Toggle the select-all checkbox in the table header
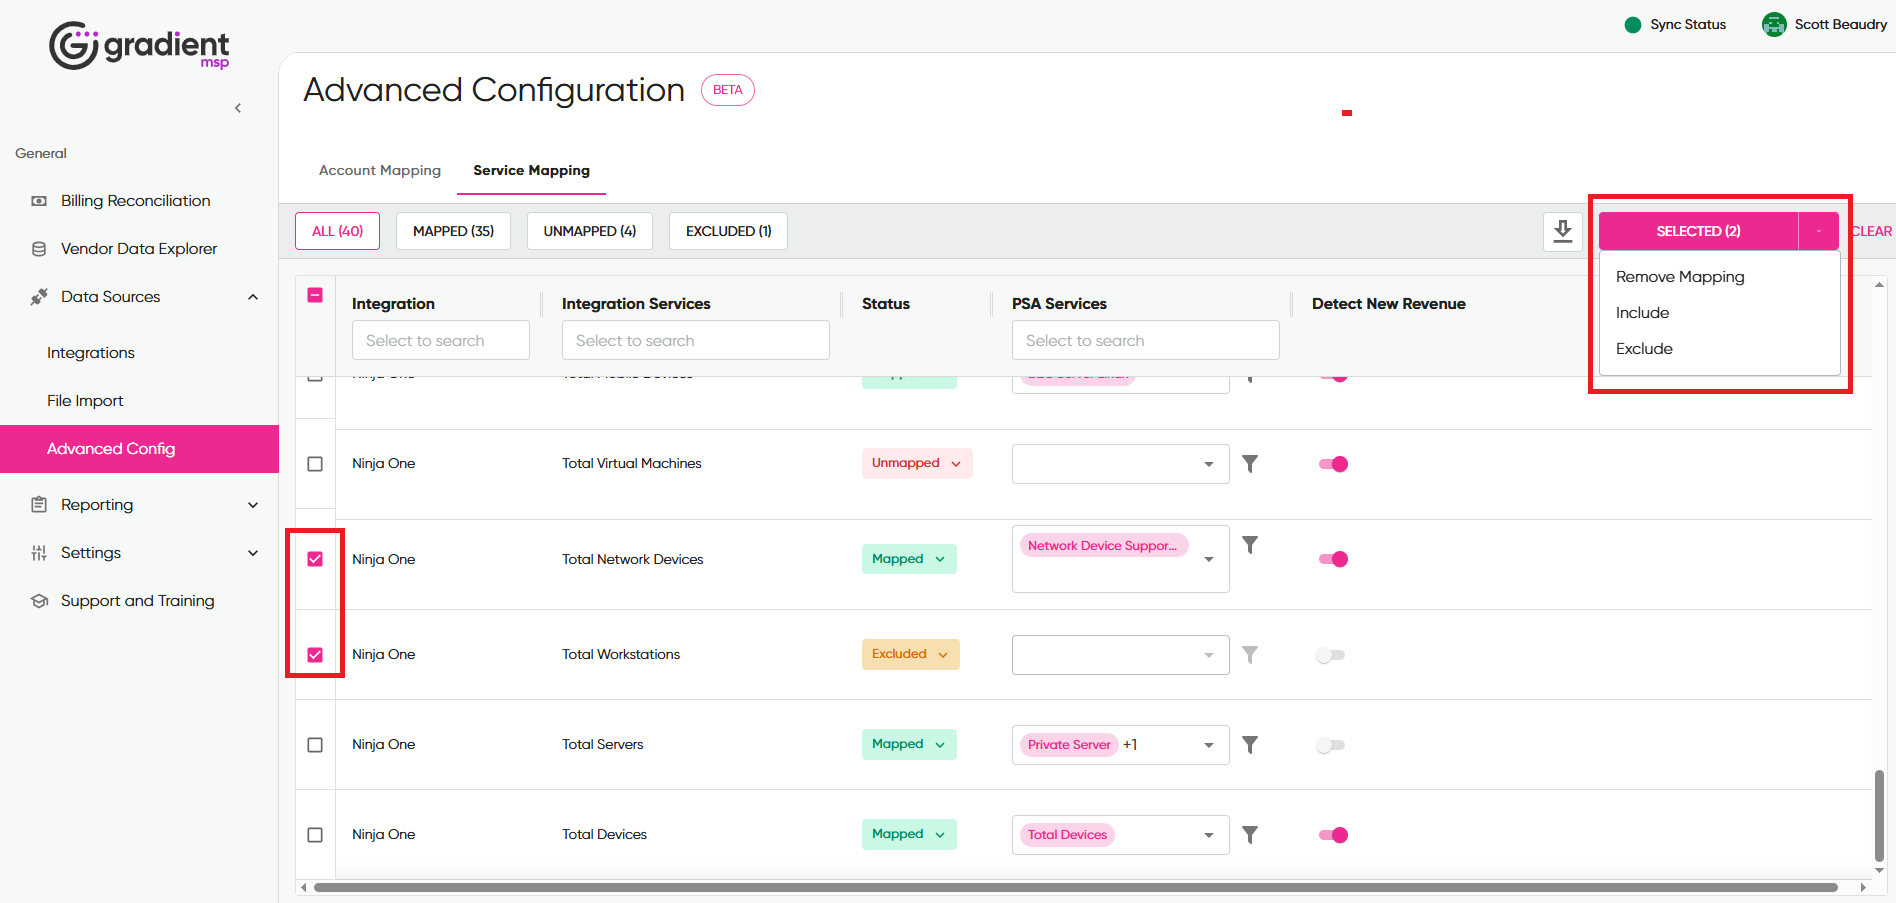The image size is (1896, 903). [x=315, y=295]
